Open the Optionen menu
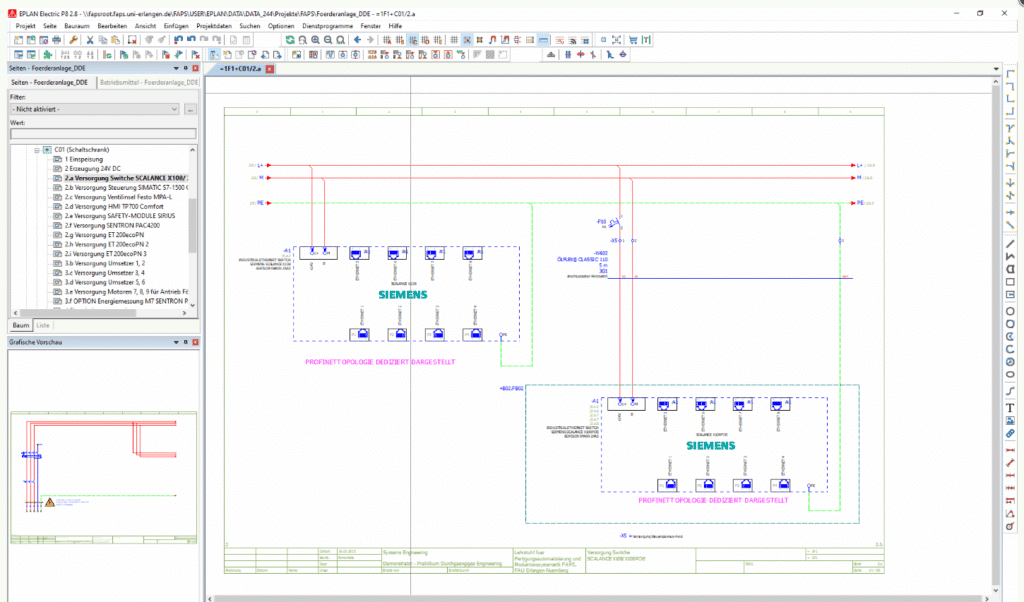Viewport: 1024px width, 602px height. (x=283, y=25)
